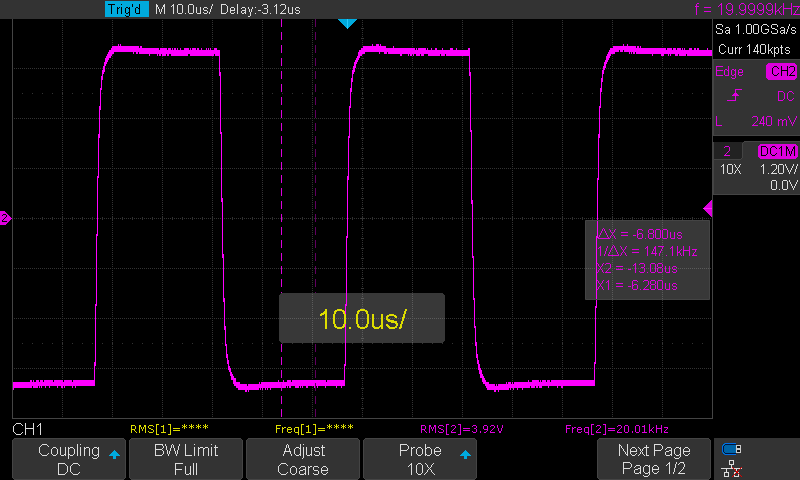The image size is (800, 480).
Task: Click the network disconnected status icon
Action: [732, 468]
